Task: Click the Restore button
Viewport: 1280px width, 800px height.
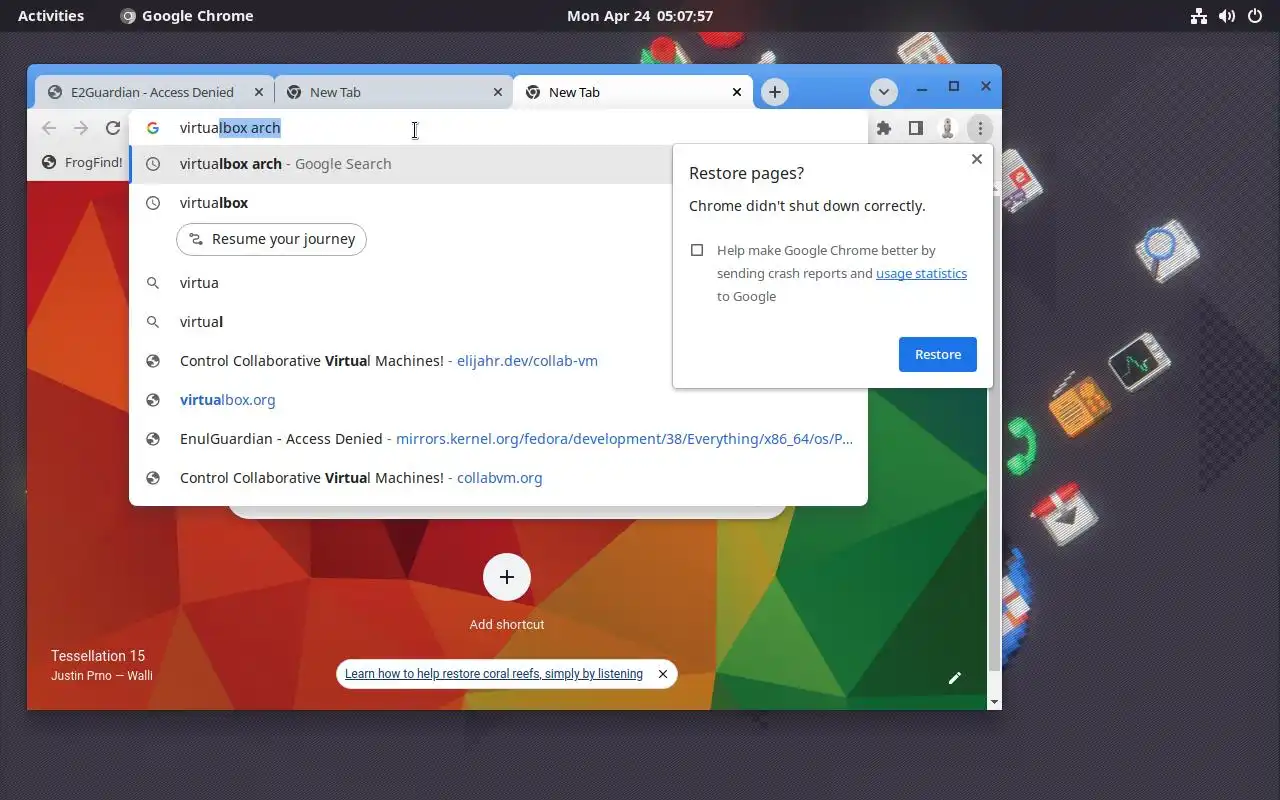Action: coord(938,354)
